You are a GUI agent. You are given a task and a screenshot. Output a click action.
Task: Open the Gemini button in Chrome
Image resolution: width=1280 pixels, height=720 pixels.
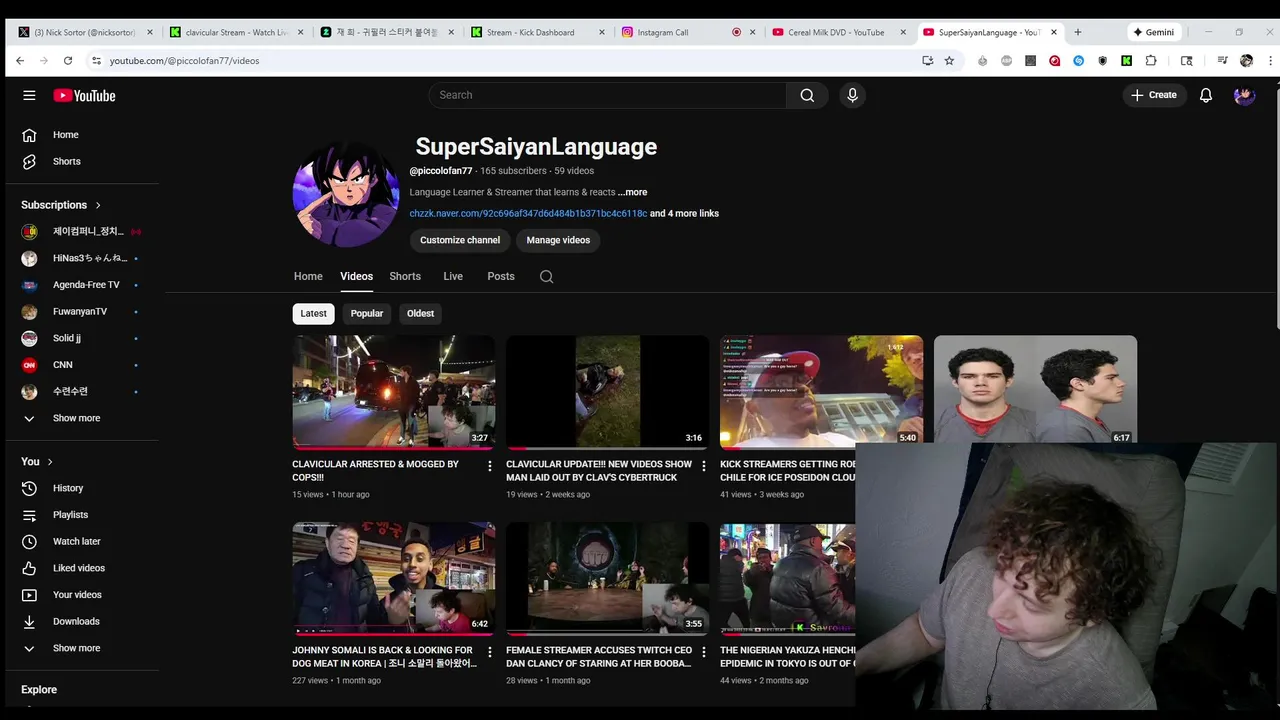1153,32
